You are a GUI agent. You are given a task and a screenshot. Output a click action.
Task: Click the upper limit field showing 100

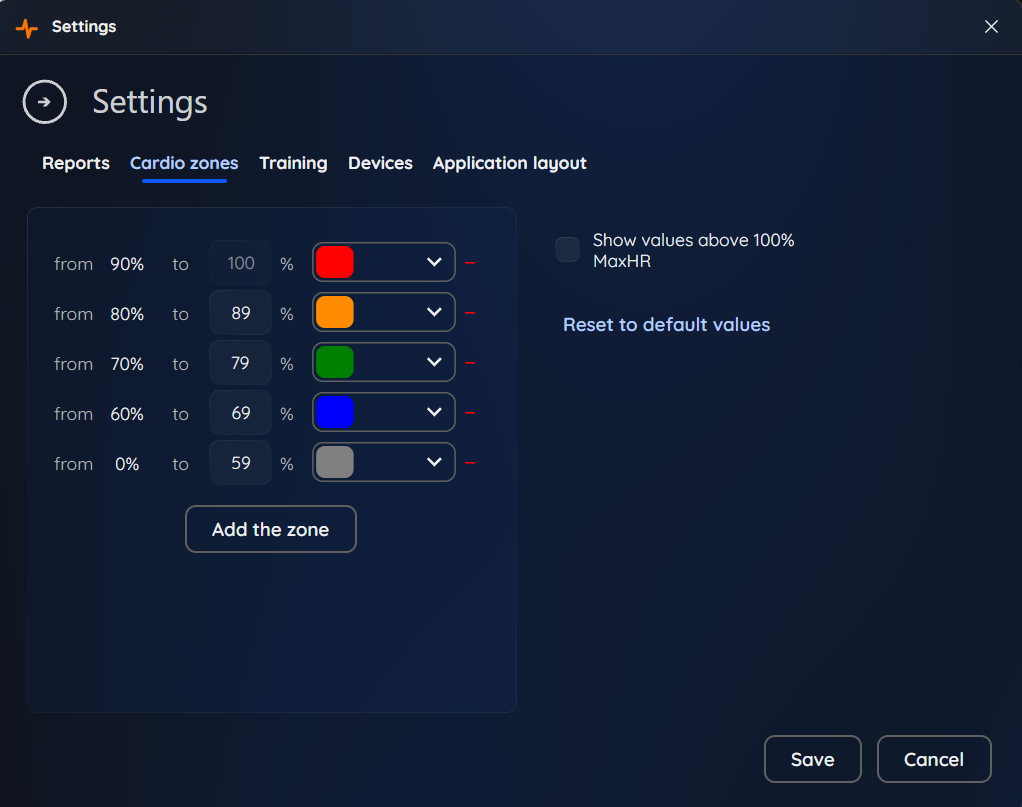(x=241, y=263)
